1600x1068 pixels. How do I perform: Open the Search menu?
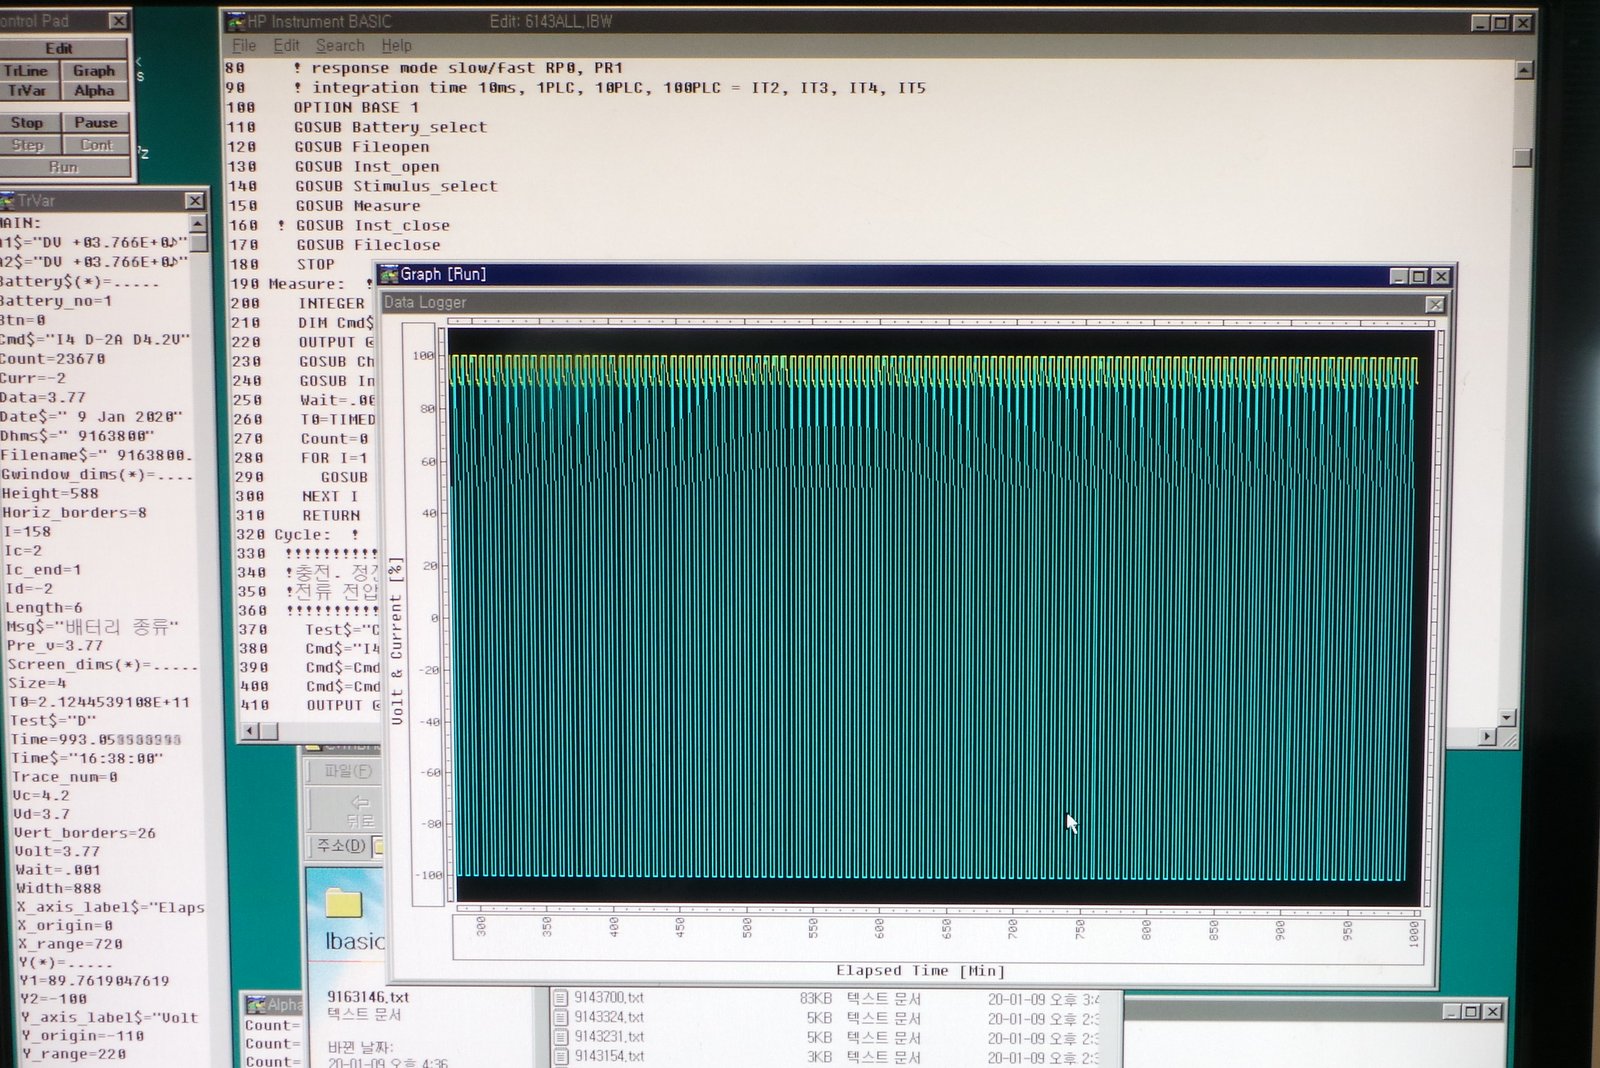[340, 46]
